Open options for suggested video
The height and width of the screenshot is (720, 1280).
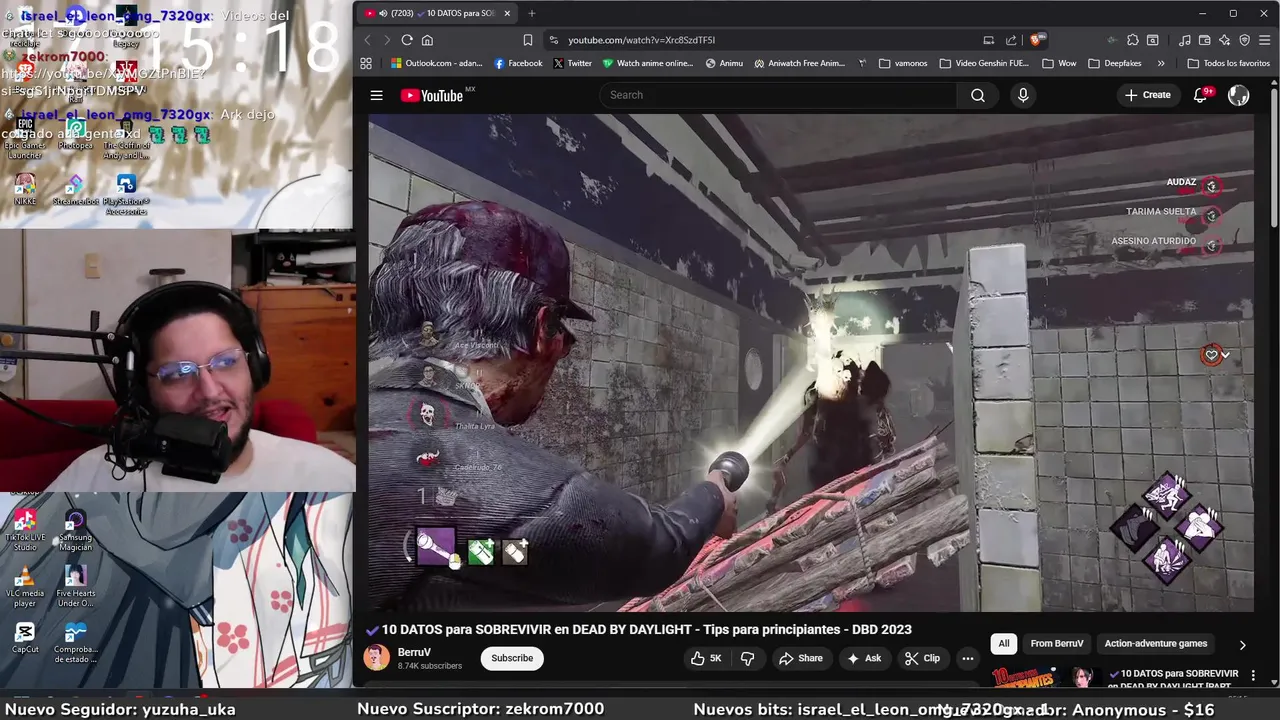click(1253, 675)
